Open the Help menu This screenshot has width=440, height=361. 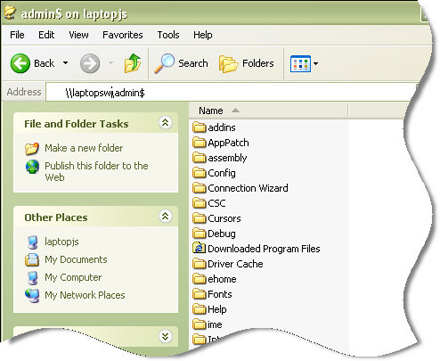[203, 35]
